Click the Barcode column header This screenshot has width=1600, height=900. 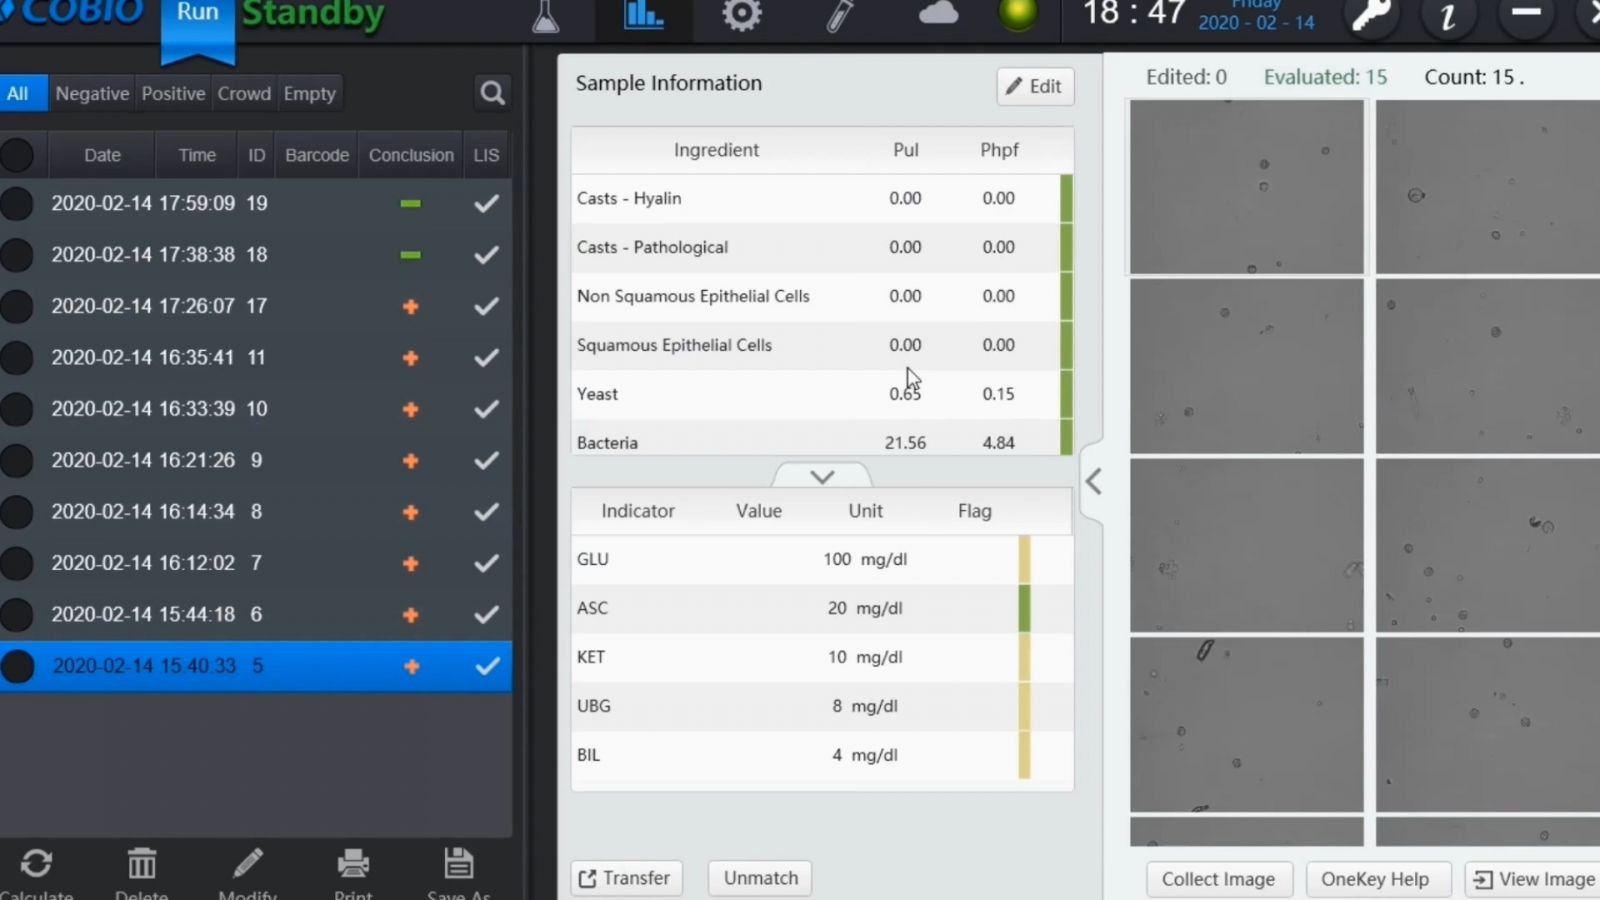tap(317, 155)
